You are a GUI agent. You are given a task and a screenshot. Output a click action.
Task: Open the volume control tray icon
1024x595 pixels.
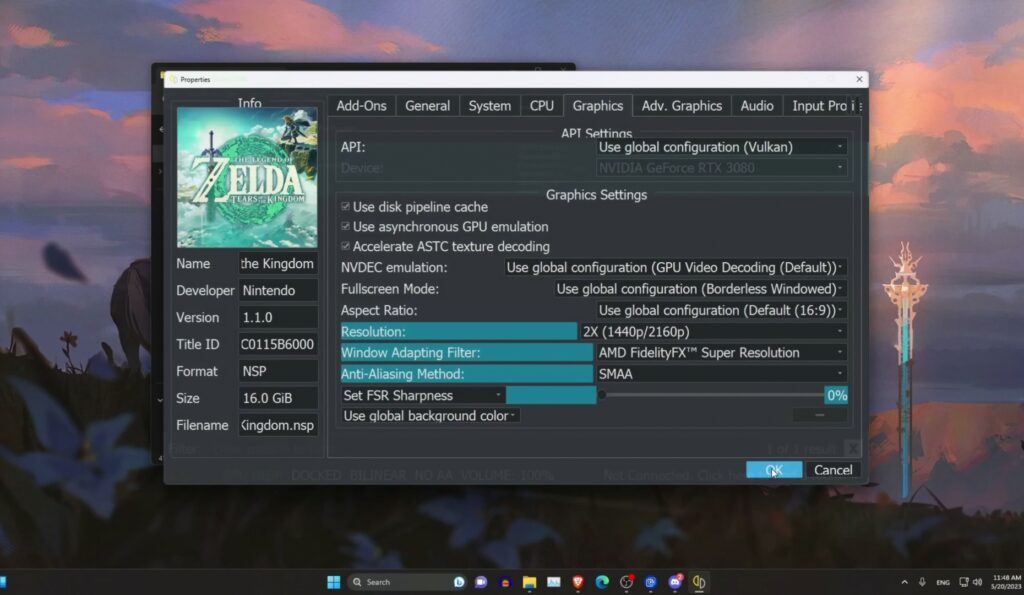point(977,582)
